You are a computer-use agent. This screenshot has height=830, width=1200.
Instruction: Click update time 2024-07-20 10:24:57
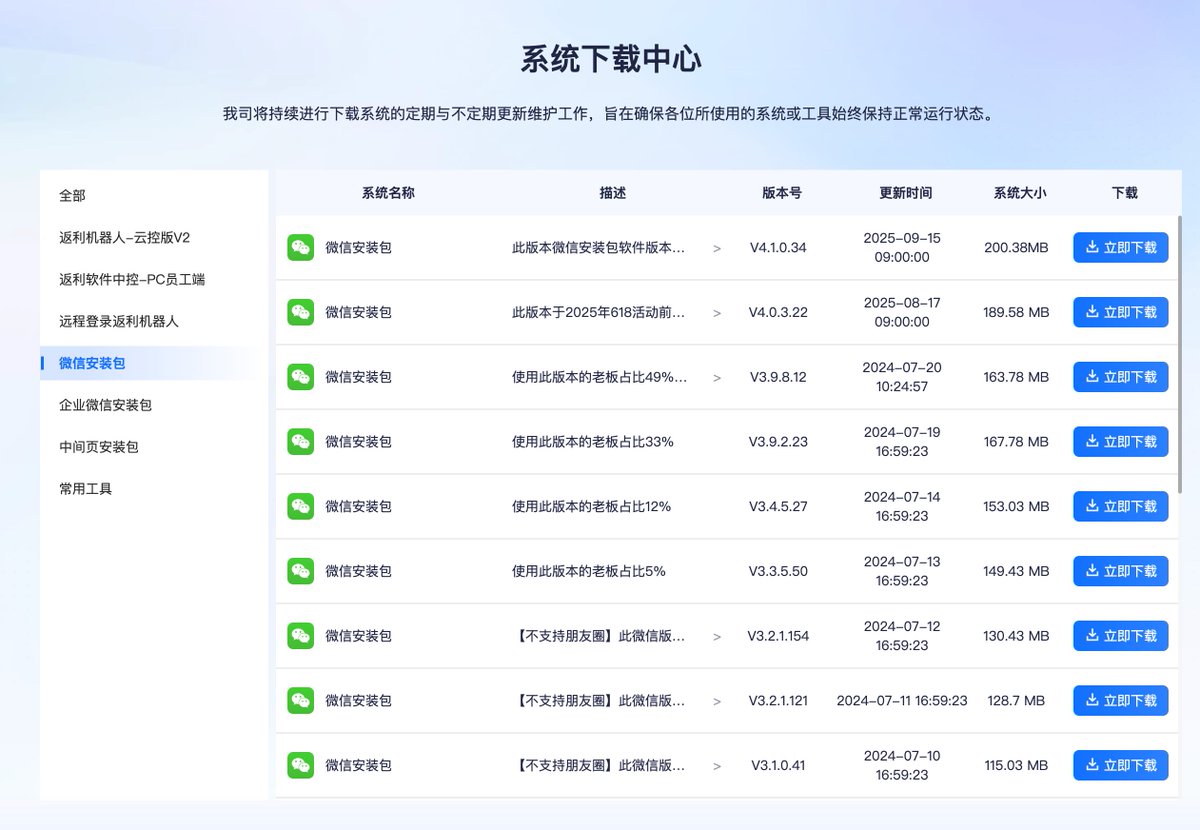click(902, 377)
